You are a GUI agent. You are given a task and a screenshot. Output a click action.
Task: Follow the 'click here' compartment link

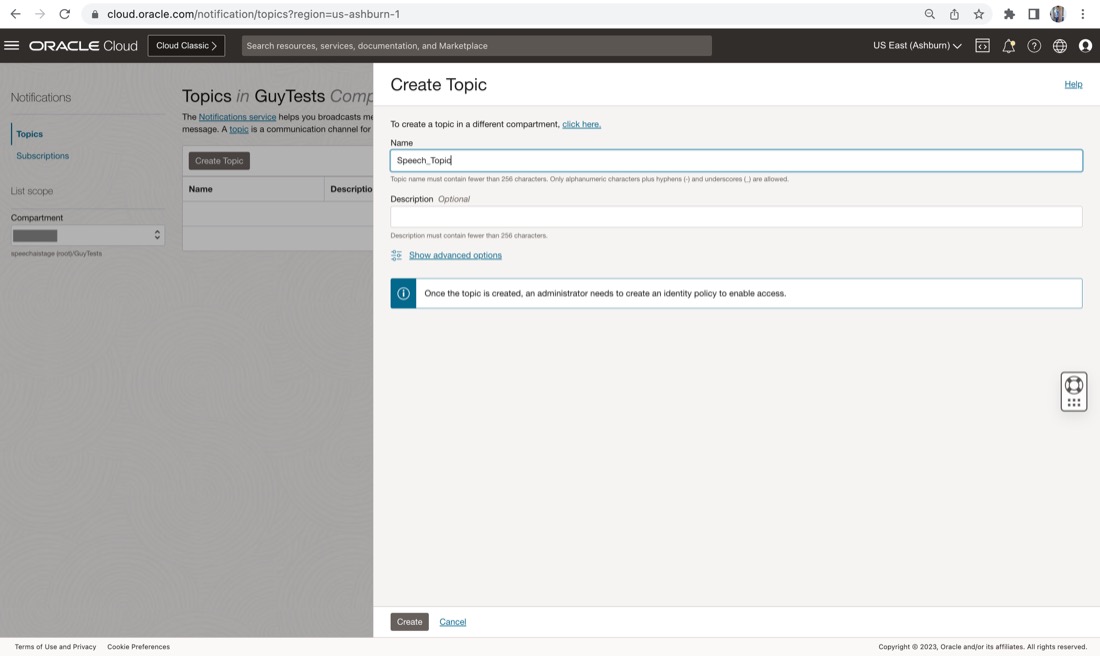pyautogui.click(x=582, y=124)
